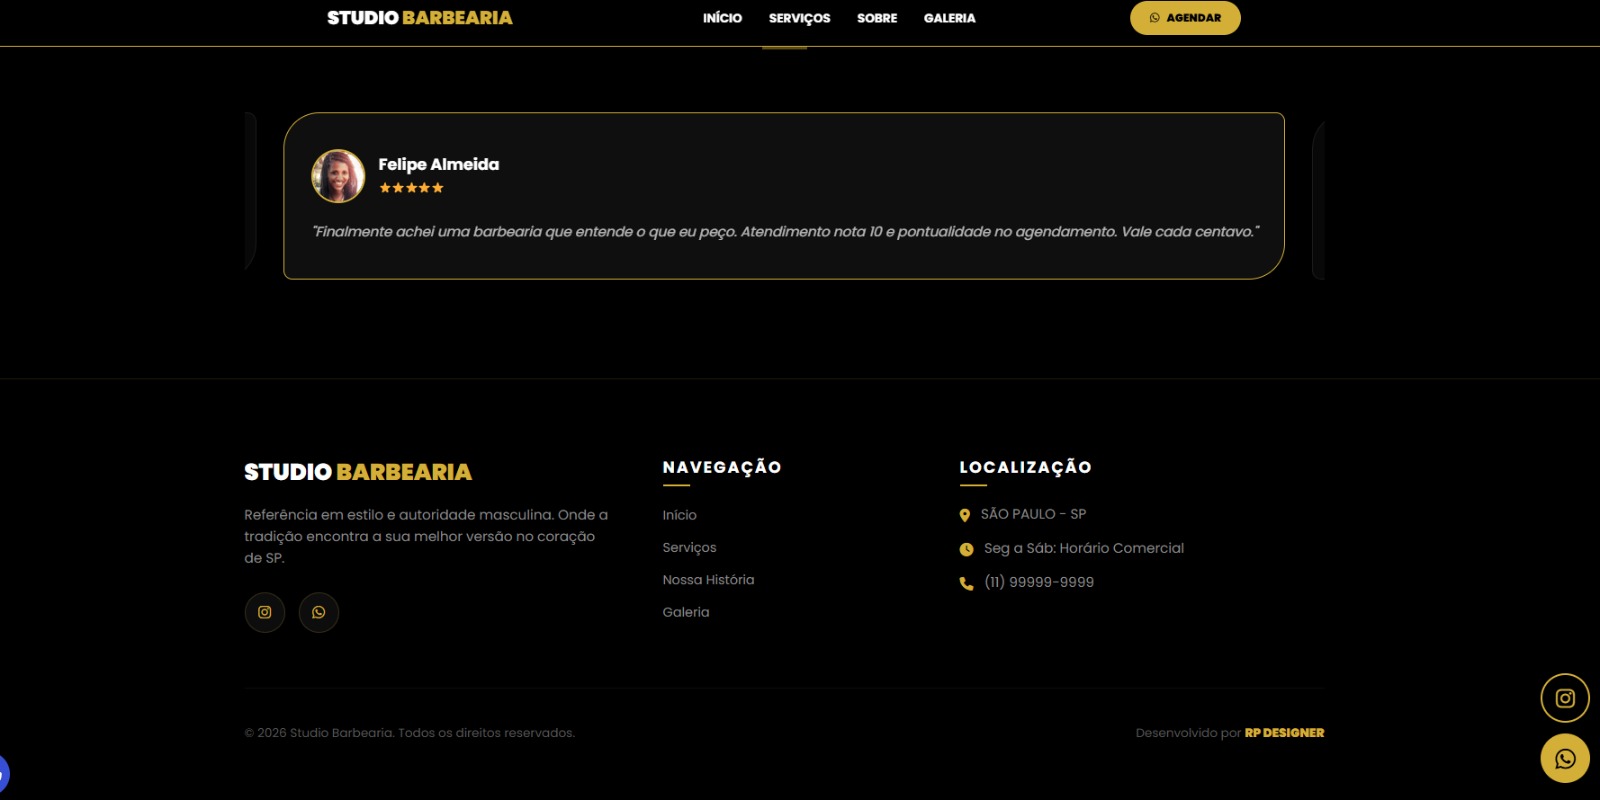Screen dimensions: 1600x800
Task: Click Felipe Almeida's avatar photo
Action: pos(338,176)
